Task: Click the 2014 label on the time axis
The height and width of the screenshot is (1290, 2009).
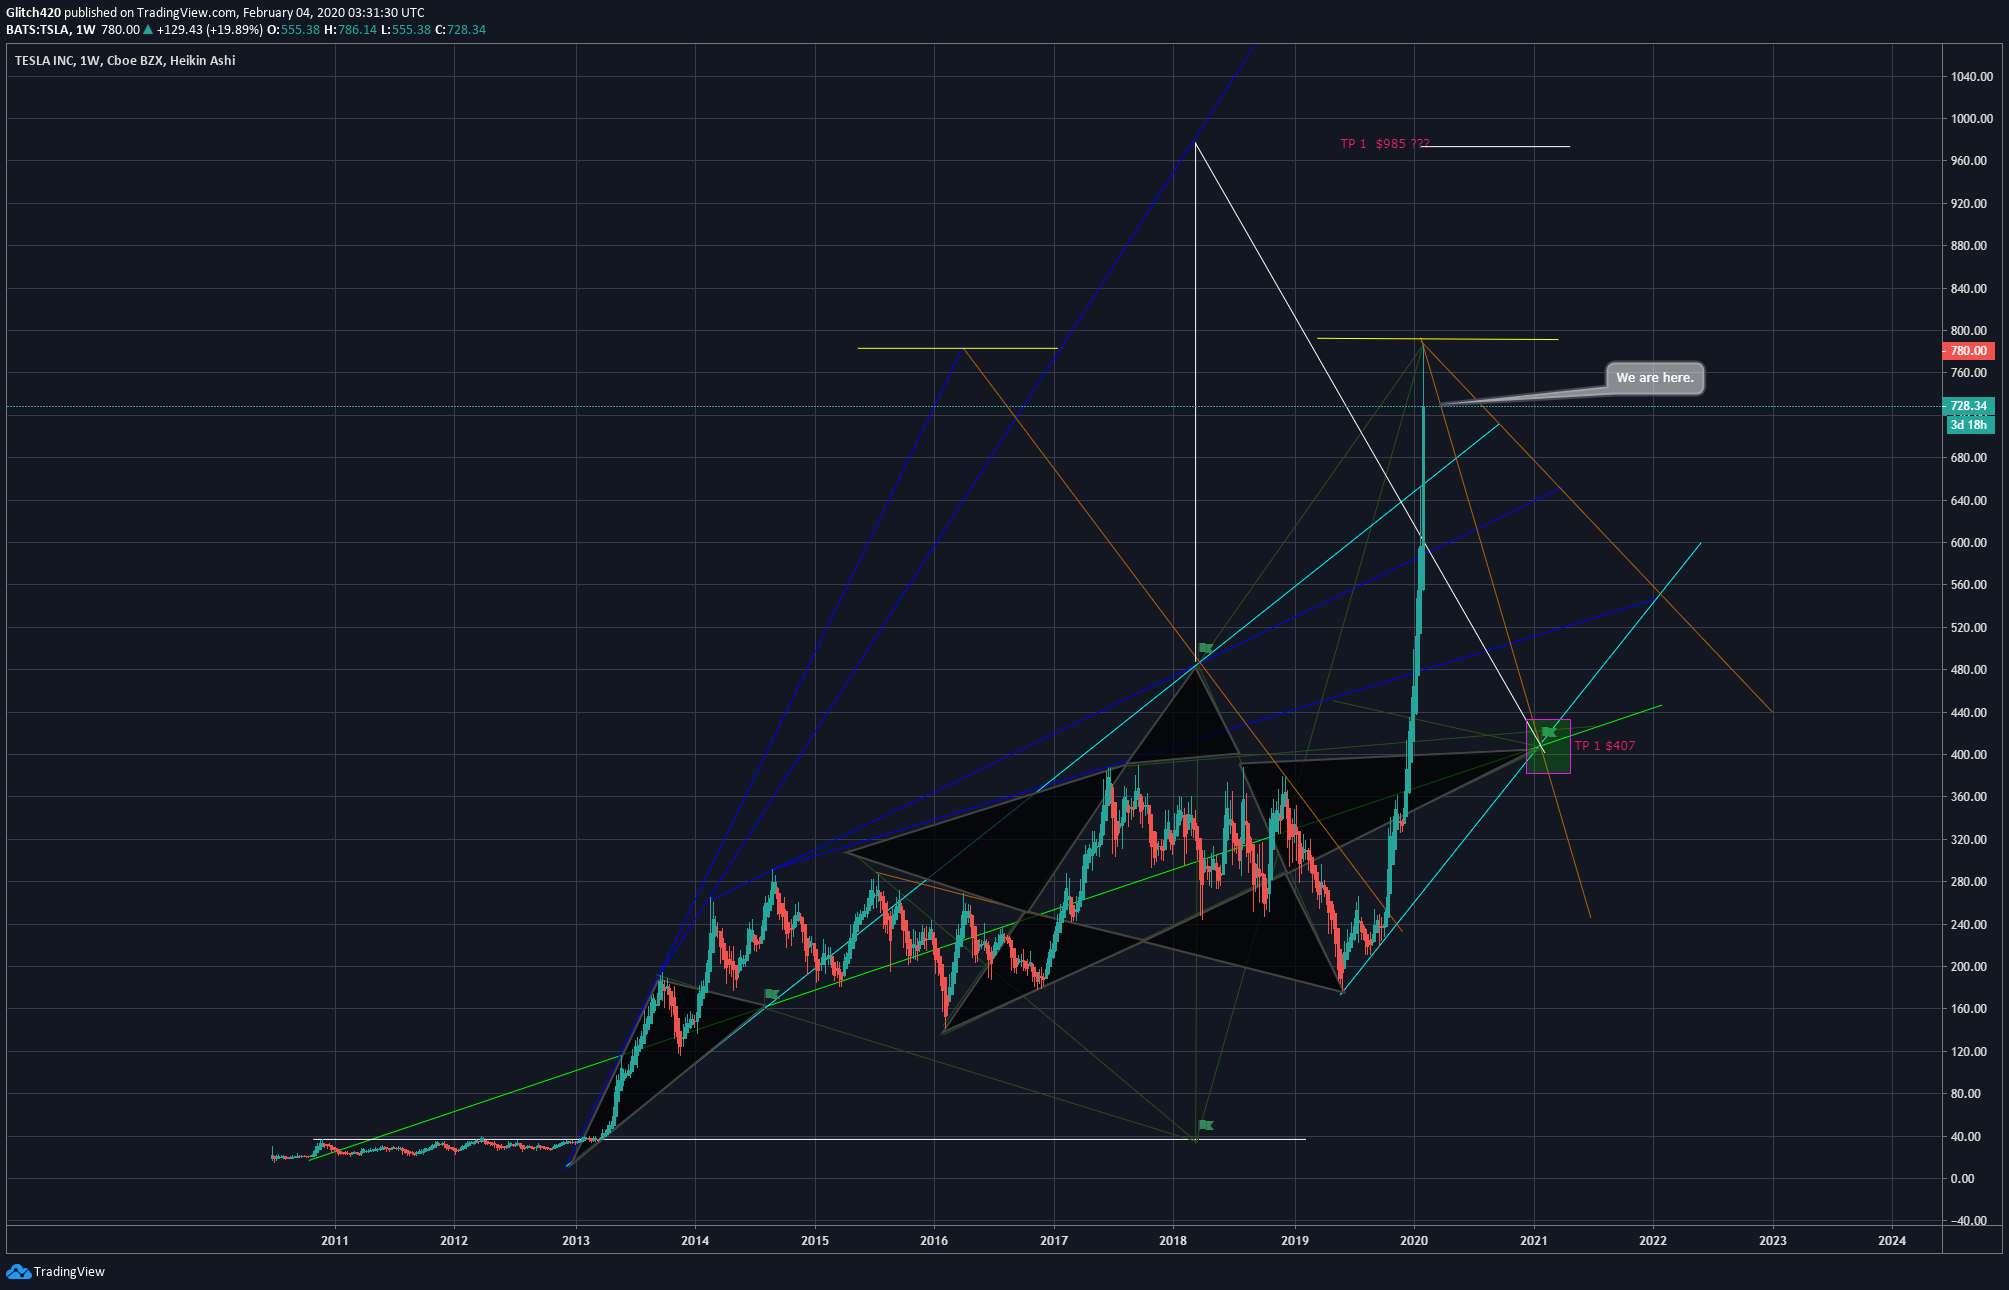Action: pos(695,1241)
